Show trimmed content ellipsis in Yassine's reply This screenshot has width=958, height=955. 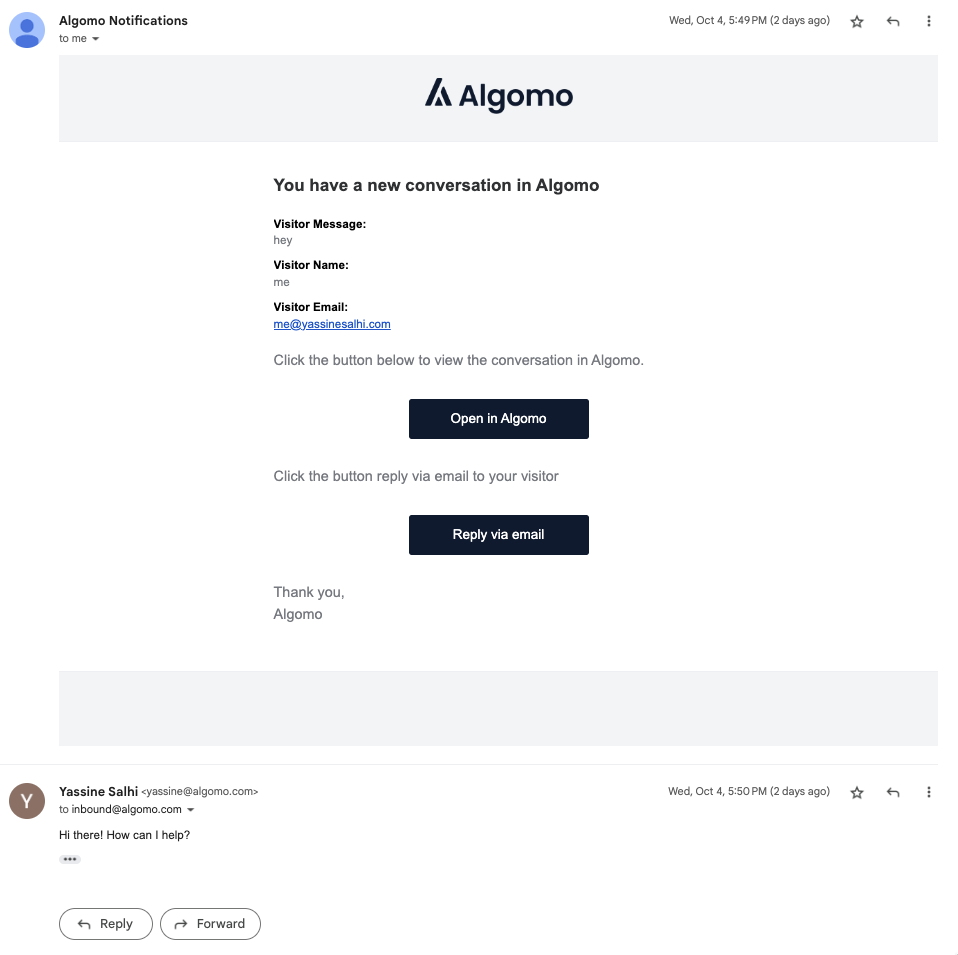(x=70, y=859)
